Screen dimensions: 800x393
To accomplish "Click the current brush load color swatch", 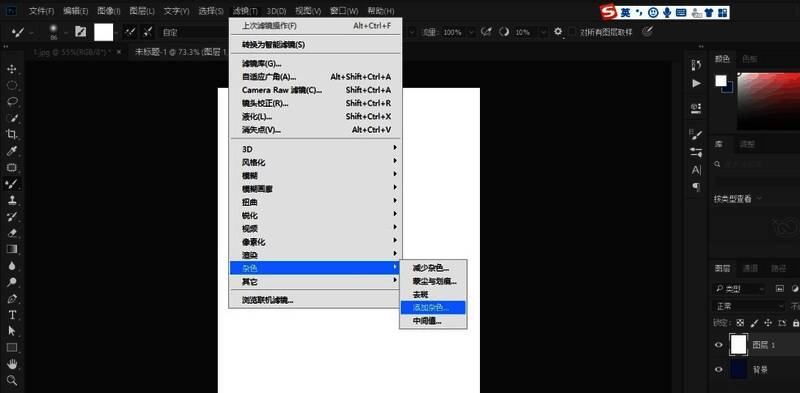I will pyautogui.click(x=103, y=32).
